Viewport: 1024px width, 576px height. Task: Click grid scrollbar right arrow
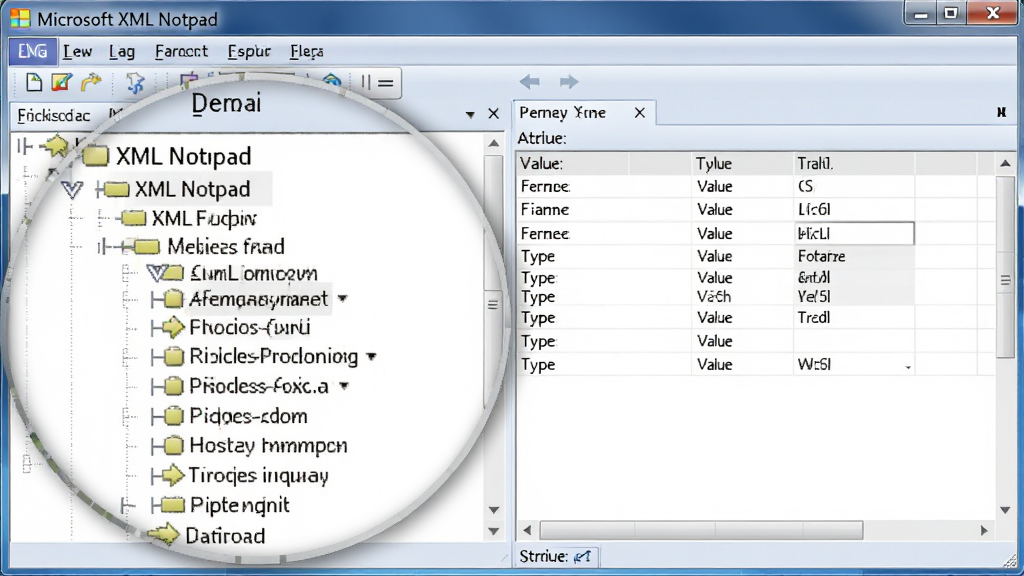[984, 530]
